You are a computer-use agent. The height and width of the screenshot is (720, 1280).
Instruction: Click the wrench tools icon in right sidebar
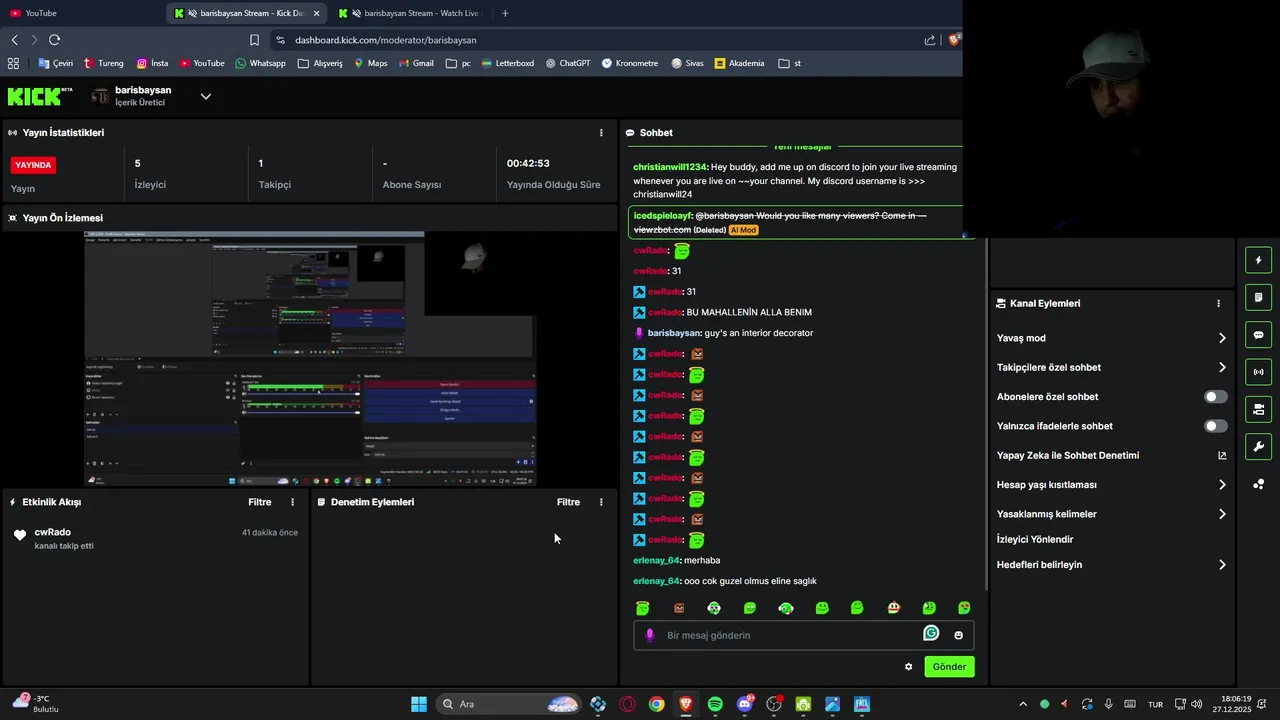point(1258,446)
